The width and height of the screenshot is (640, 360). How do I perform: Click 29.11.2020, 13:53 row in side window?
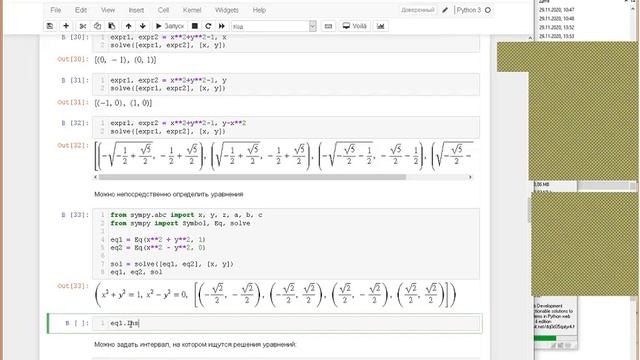pyautogui.click(x=556, y=37)
